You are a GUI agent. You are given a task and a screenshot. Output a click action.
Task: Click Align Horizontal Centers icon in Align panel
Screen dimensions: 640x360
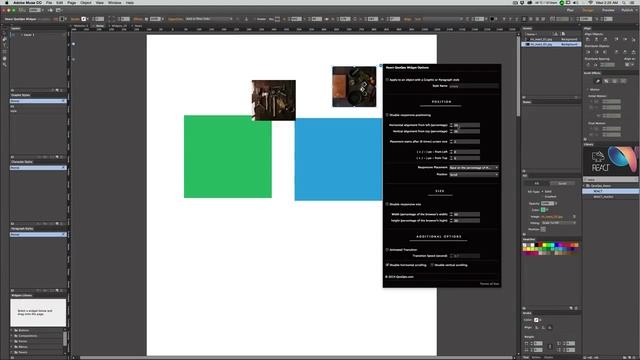click(597, 39)
